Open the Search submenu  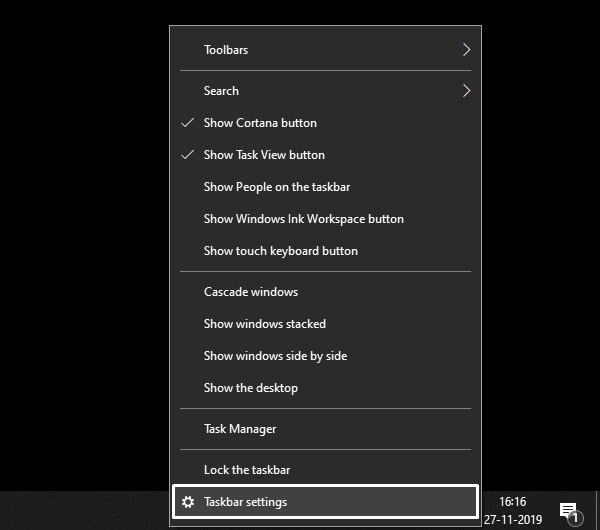[325, 91]
